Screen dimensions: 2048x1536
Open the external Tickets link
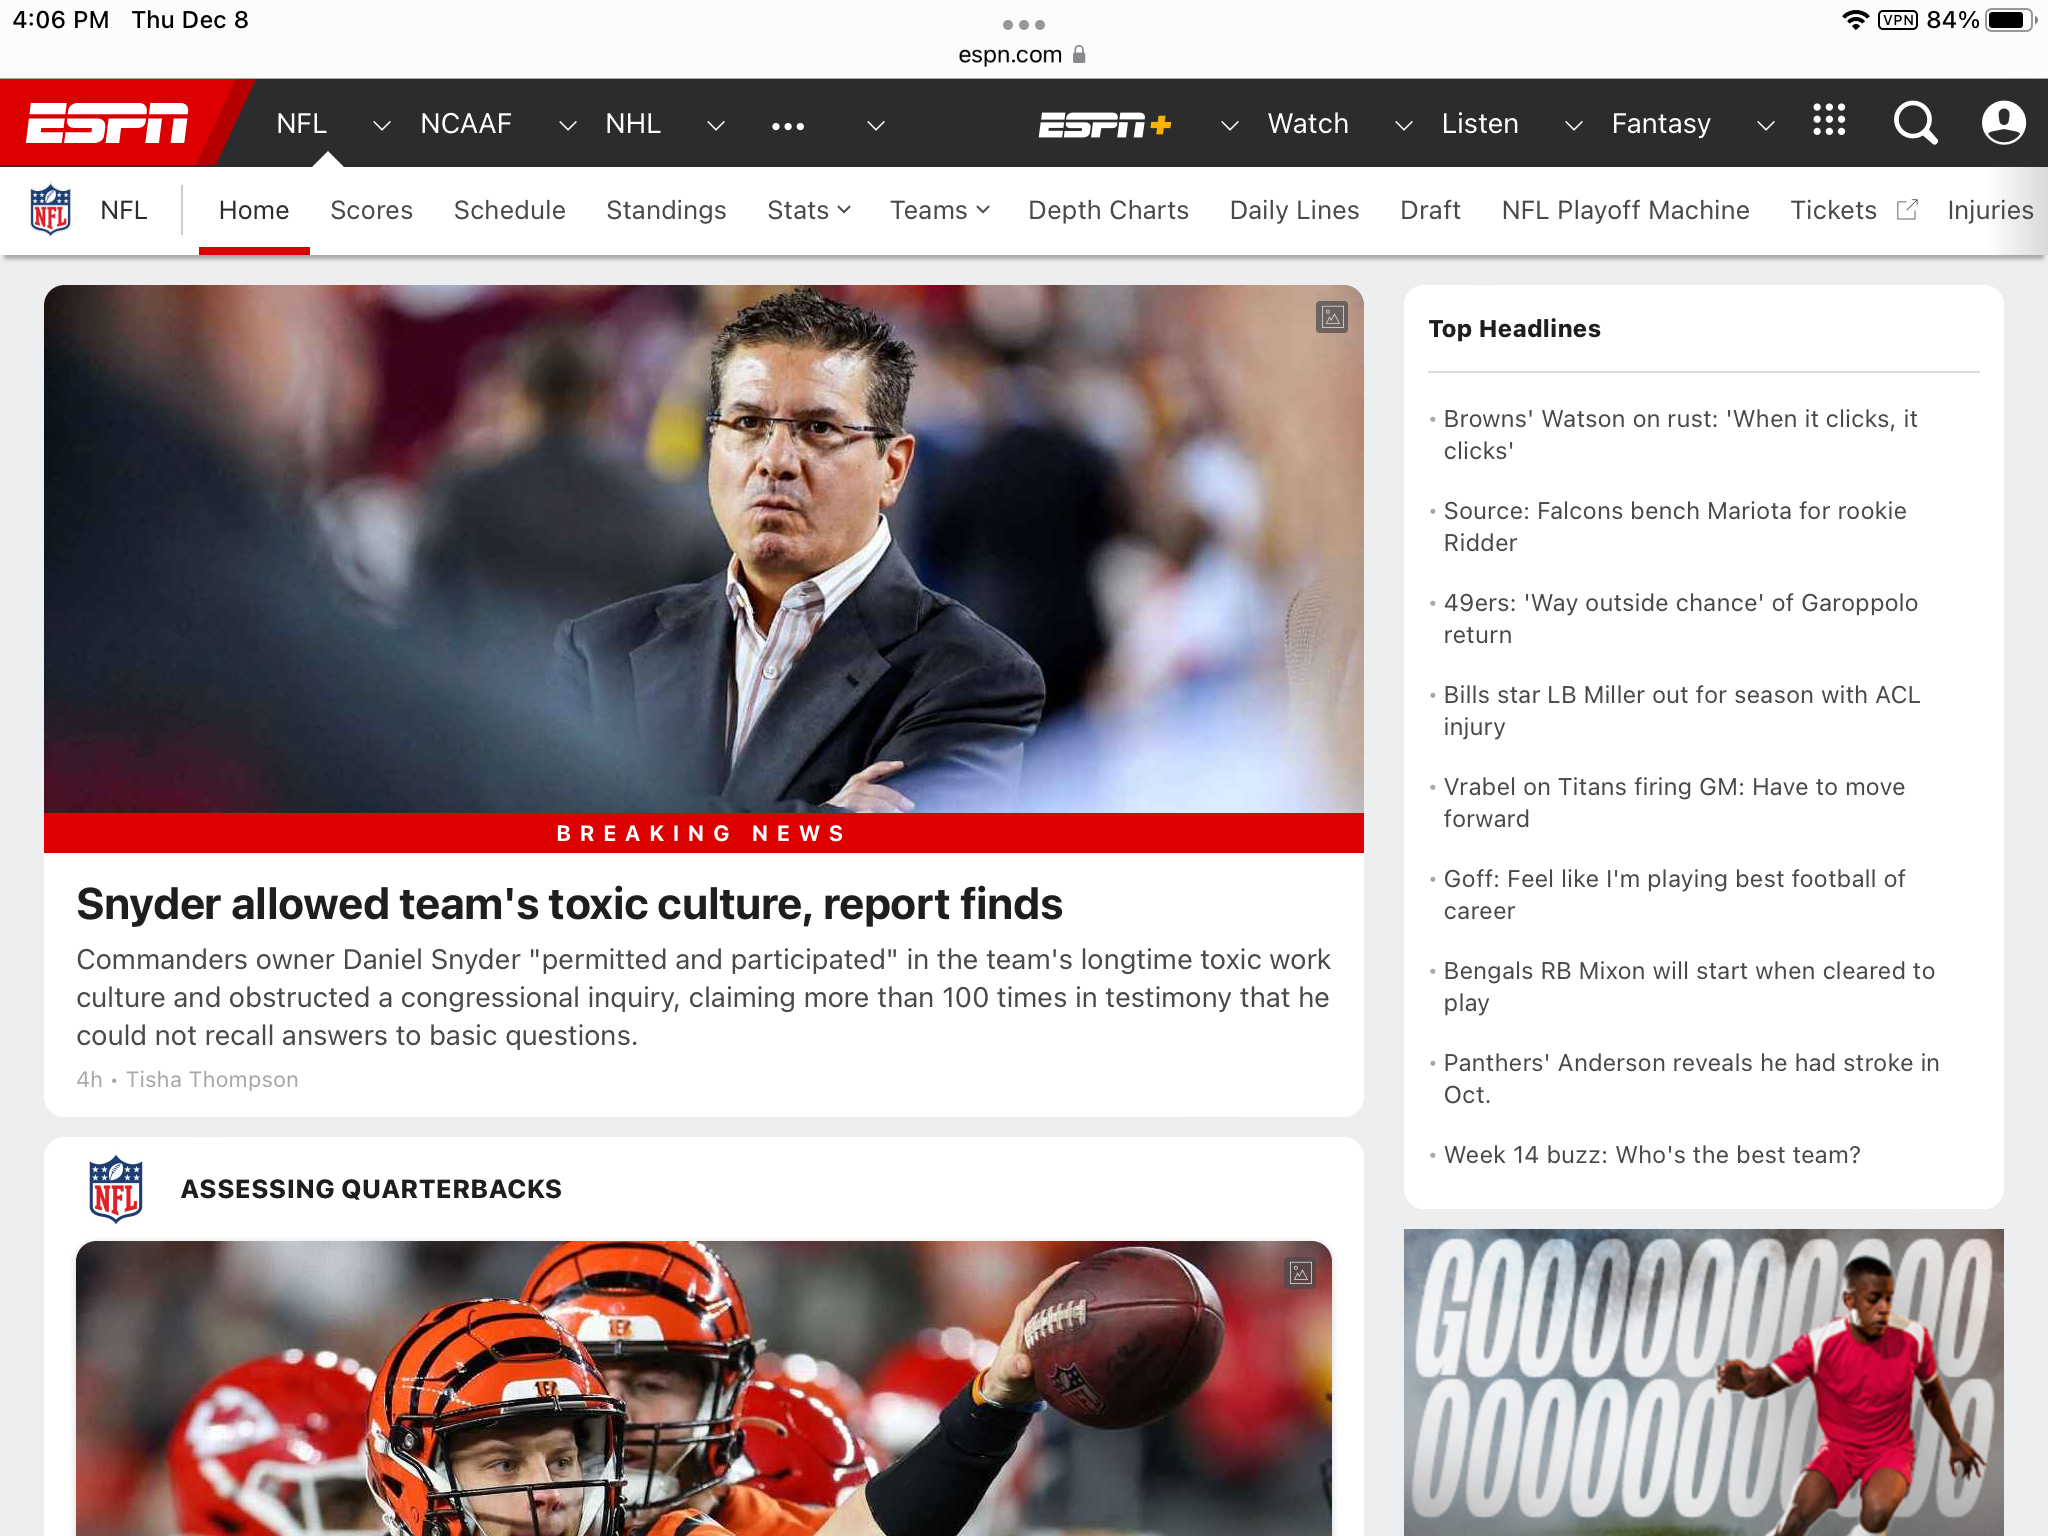(1853, 210)
